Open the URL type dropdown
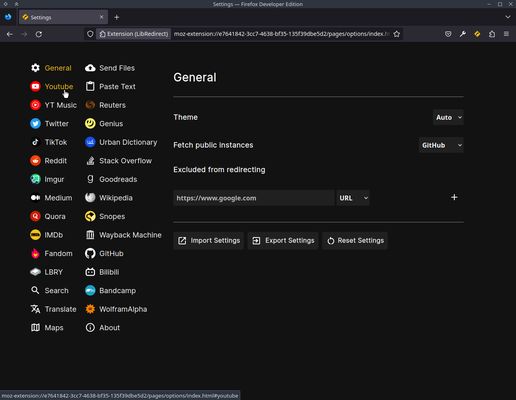Image resolution: width=516 pixels, height=400 pixels. 353,198
